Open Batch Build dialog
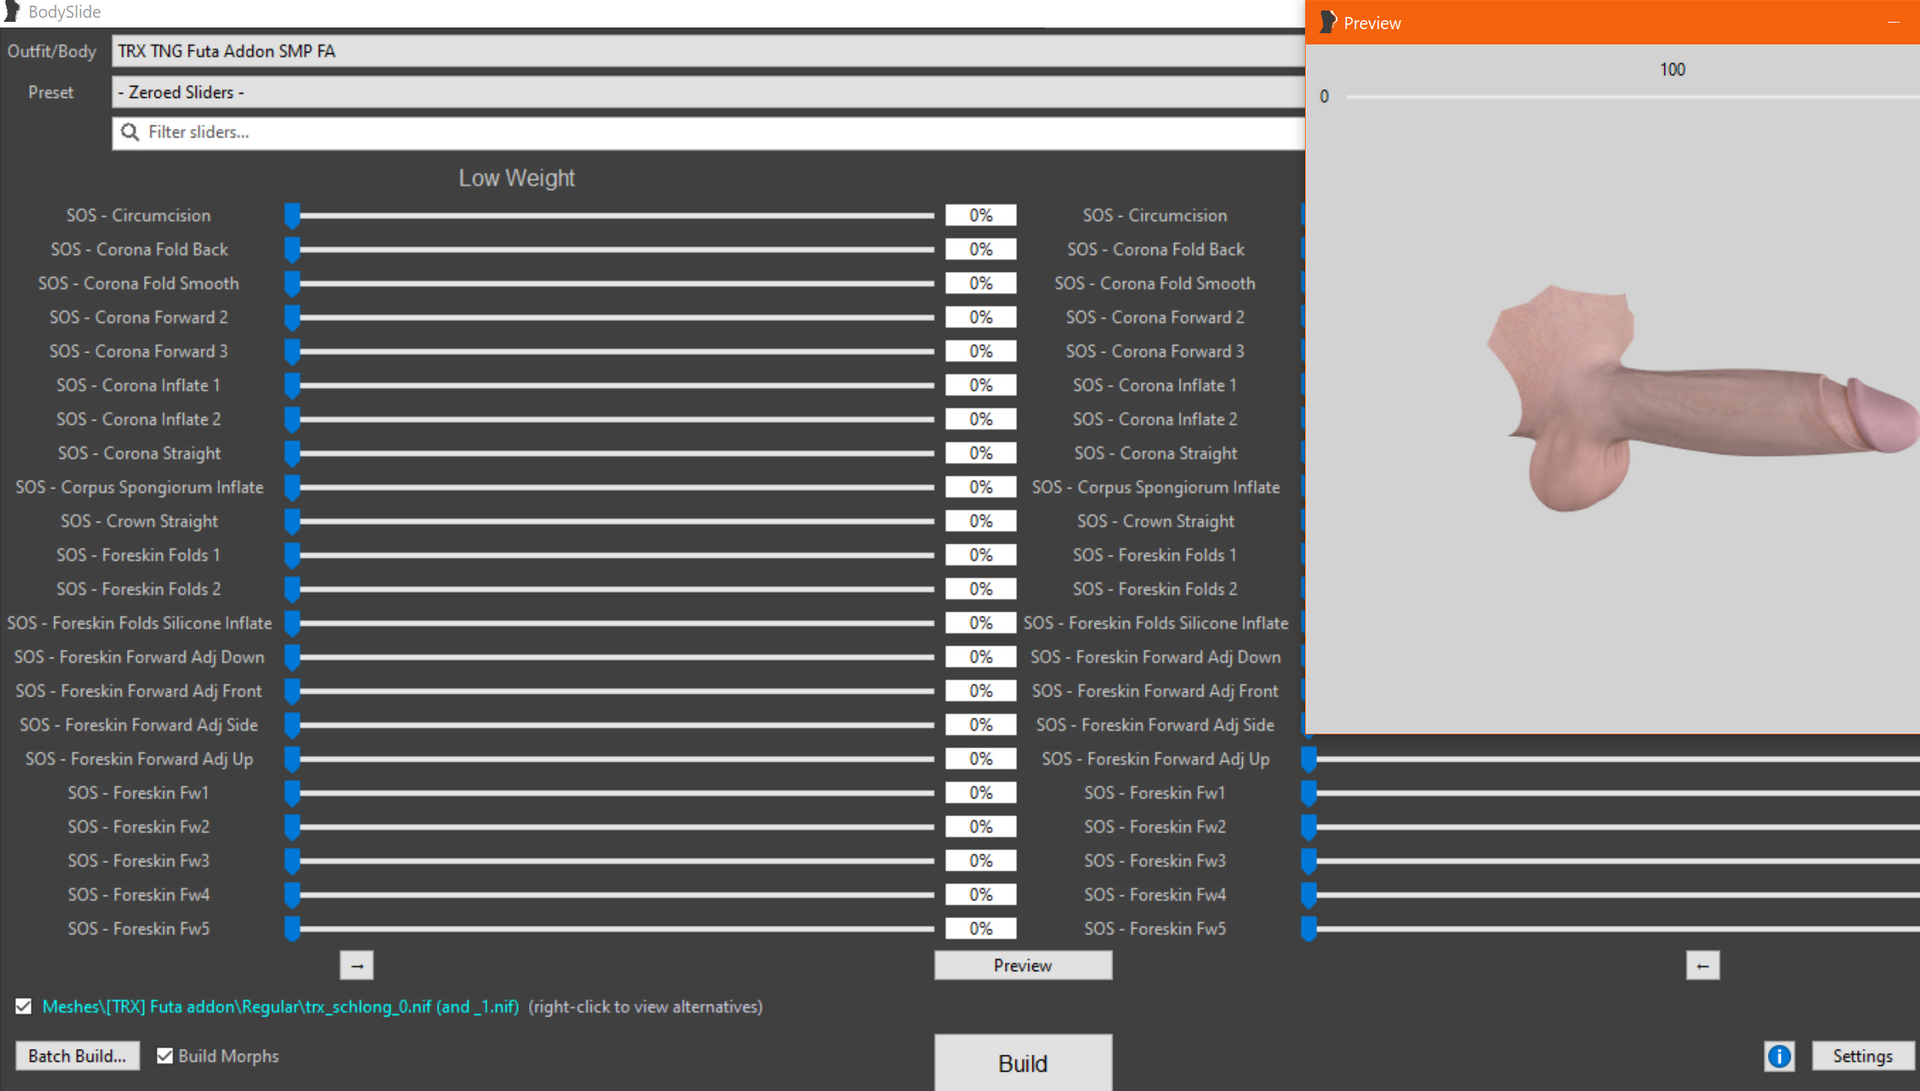 coord(77,1056)
